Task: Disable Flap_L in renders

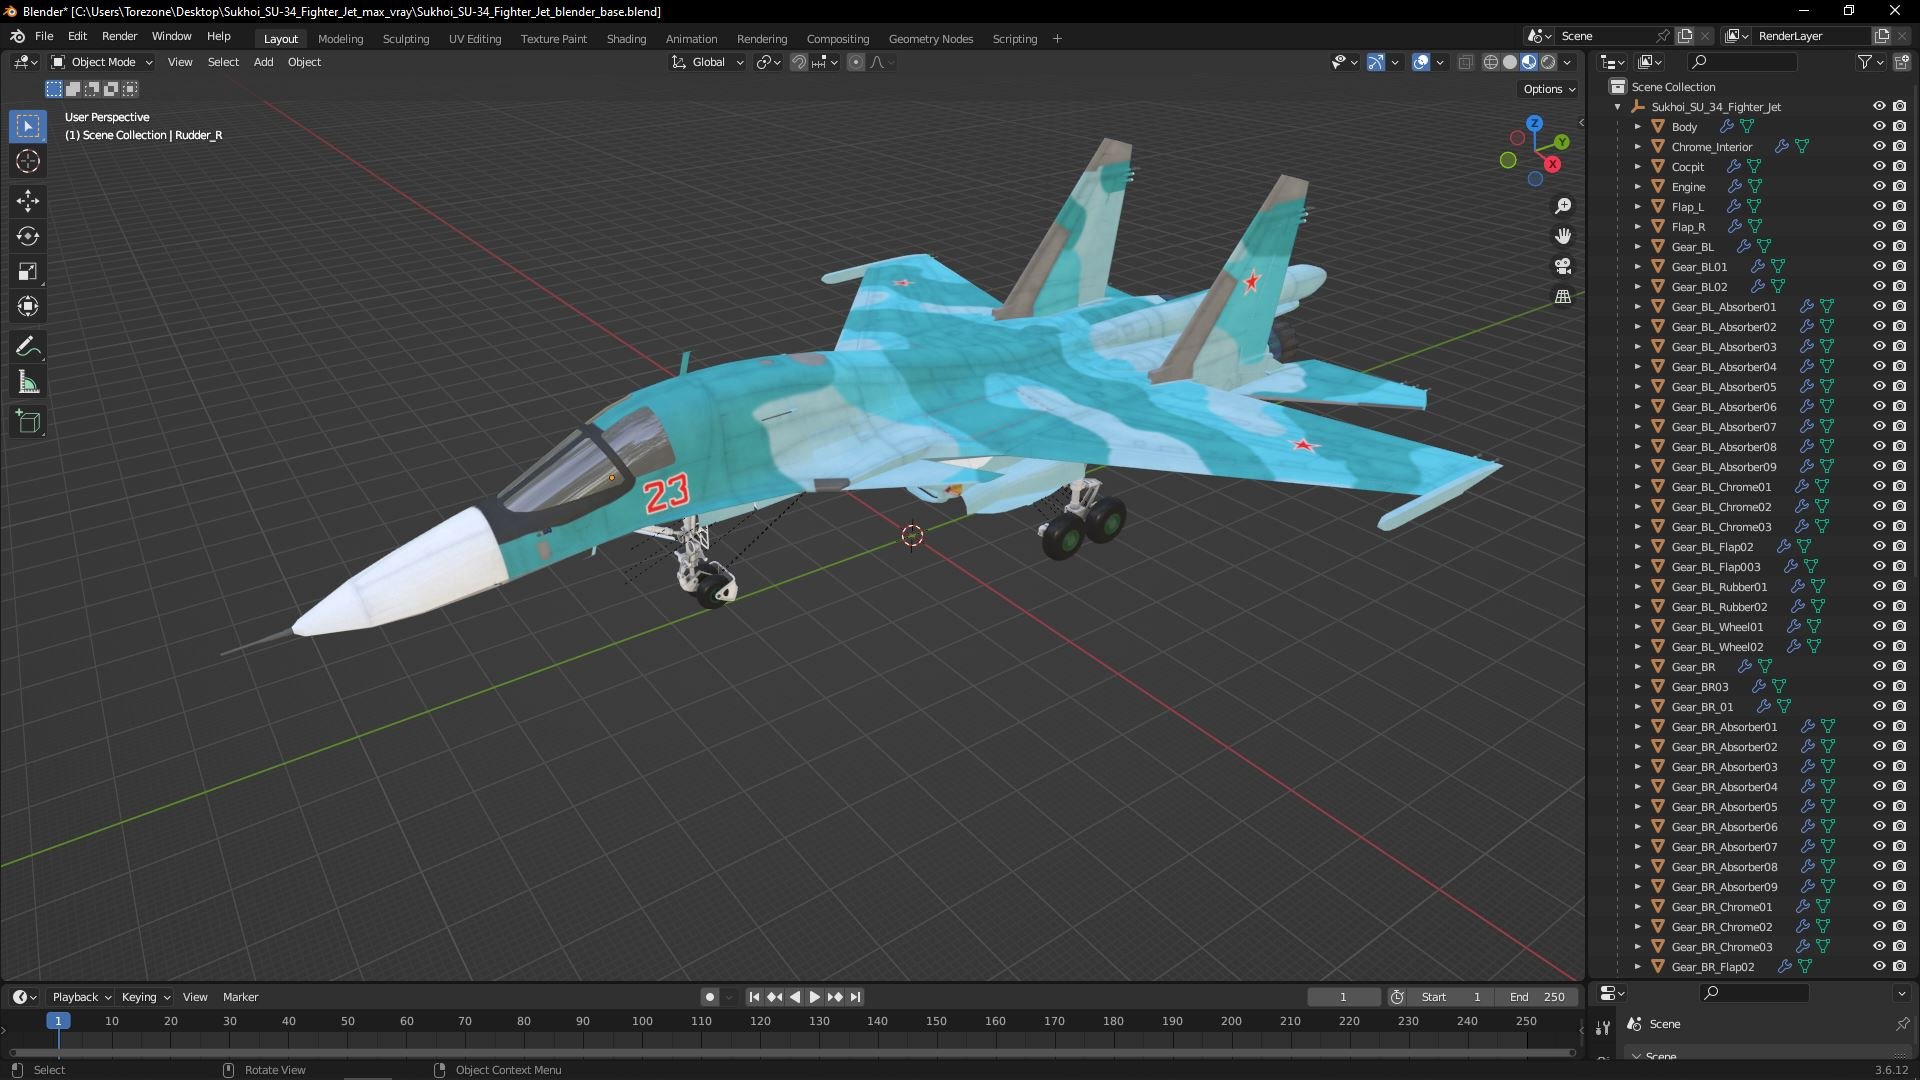Action: 1900,207
